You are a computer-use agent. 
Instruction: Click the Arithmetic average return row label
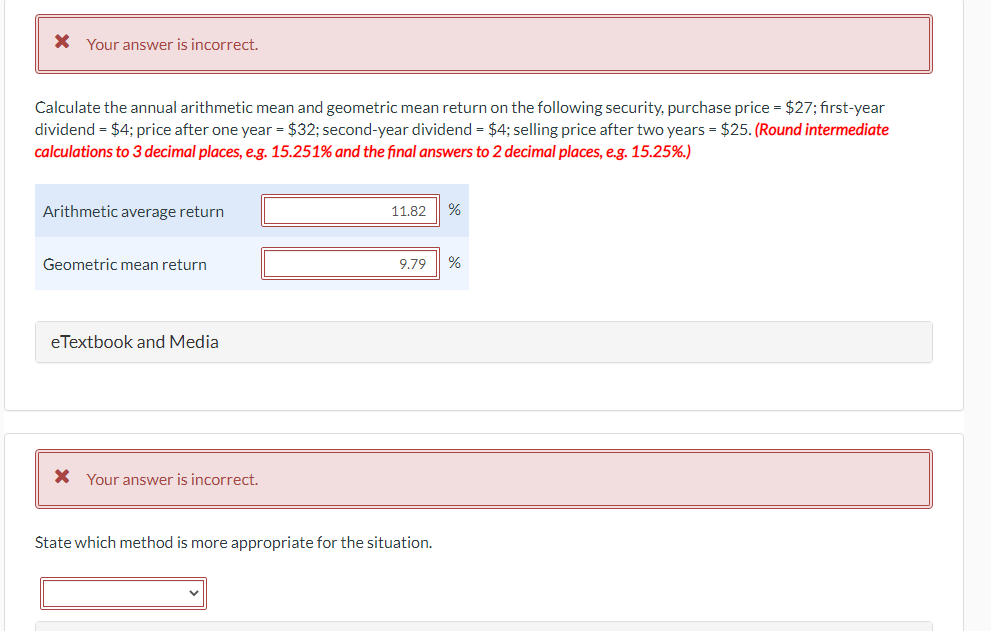(132, 211)
